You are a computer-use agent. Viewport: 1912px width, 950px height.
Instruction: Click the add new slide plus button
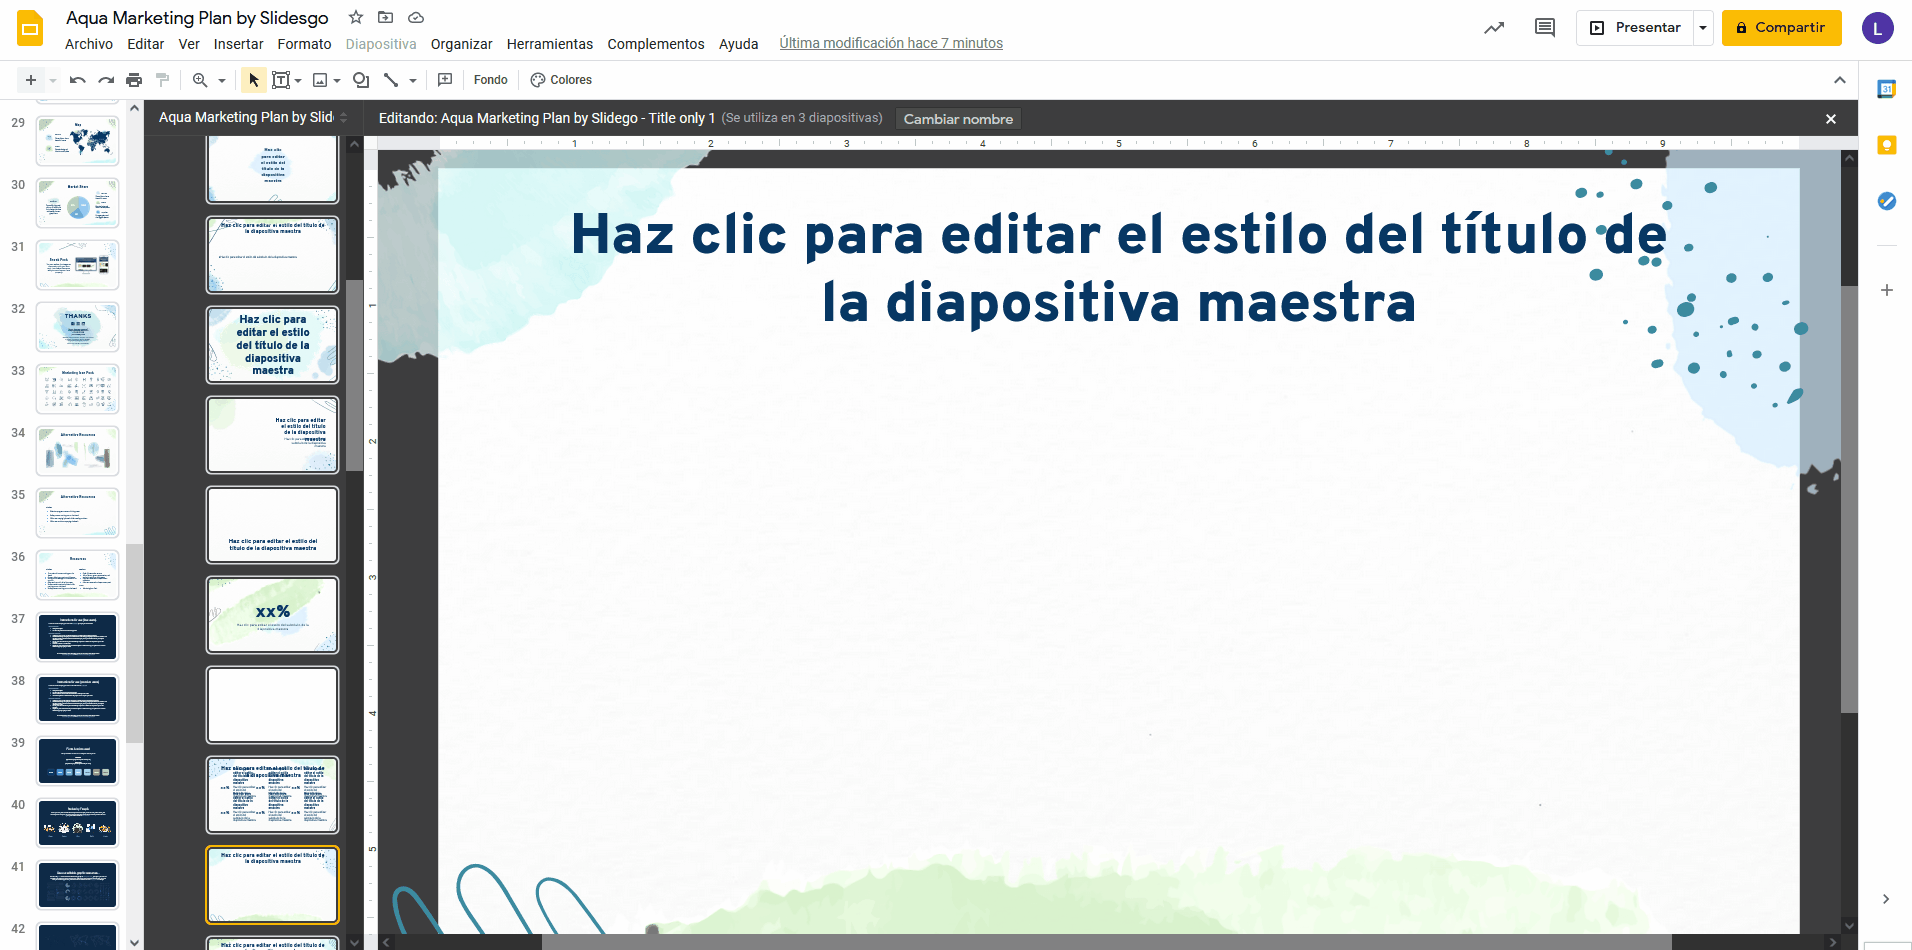coord(31,80)
